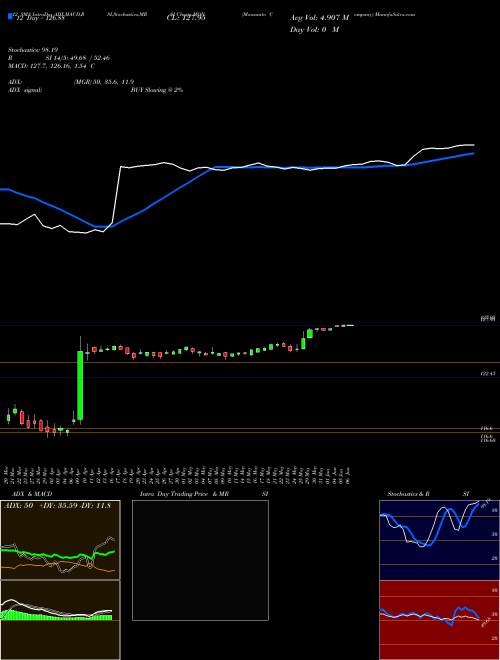Click the empty Intra Day Trading chart box
The width and height of the screenshot is (500, 660).
pos(200,560)
